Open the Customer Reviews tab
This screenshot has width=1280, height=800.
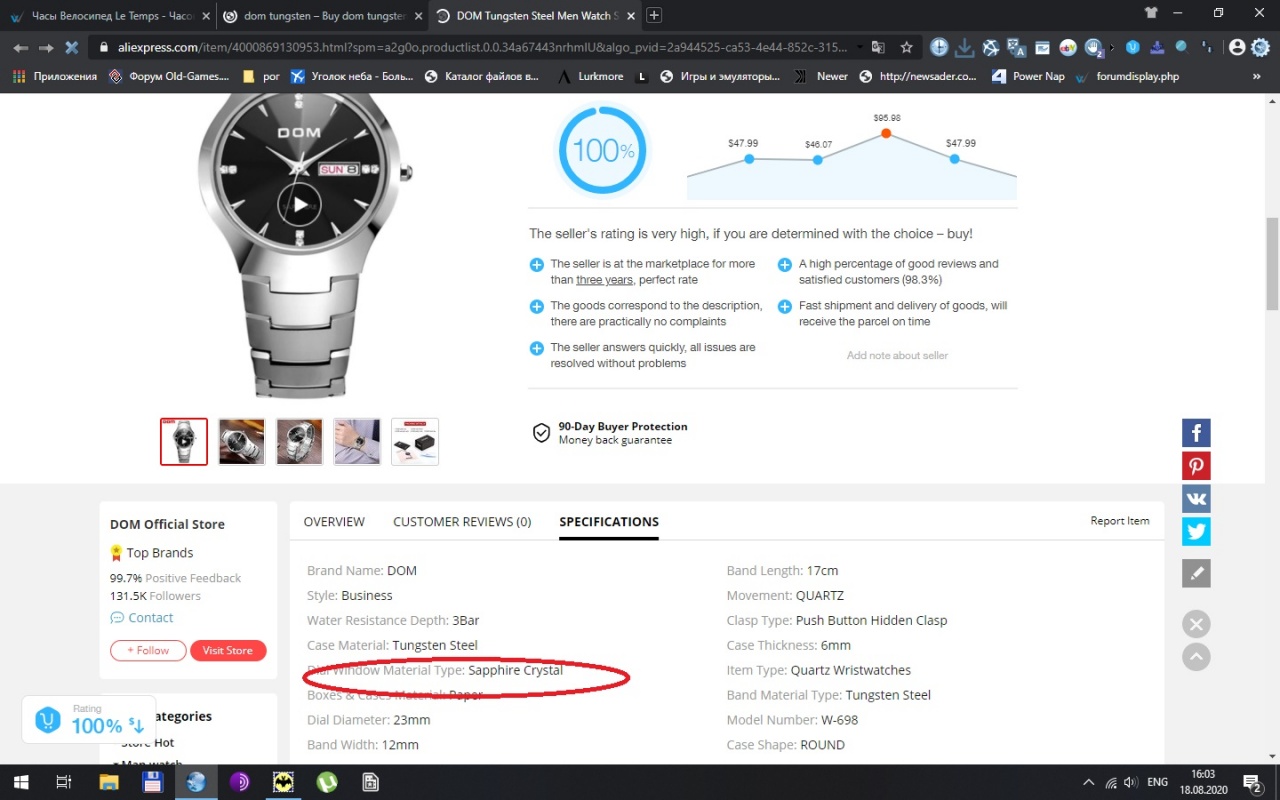pos(461,522)
